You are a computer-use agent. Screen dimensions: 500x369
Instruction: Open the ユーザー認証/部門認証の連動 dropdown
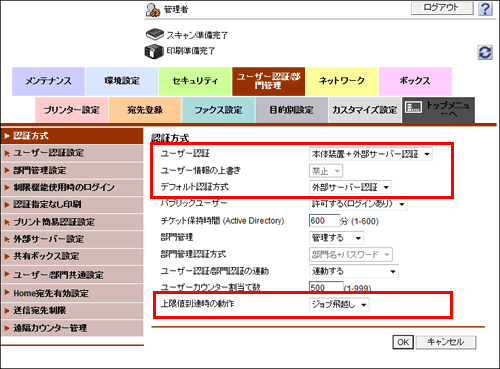point(354,271)
